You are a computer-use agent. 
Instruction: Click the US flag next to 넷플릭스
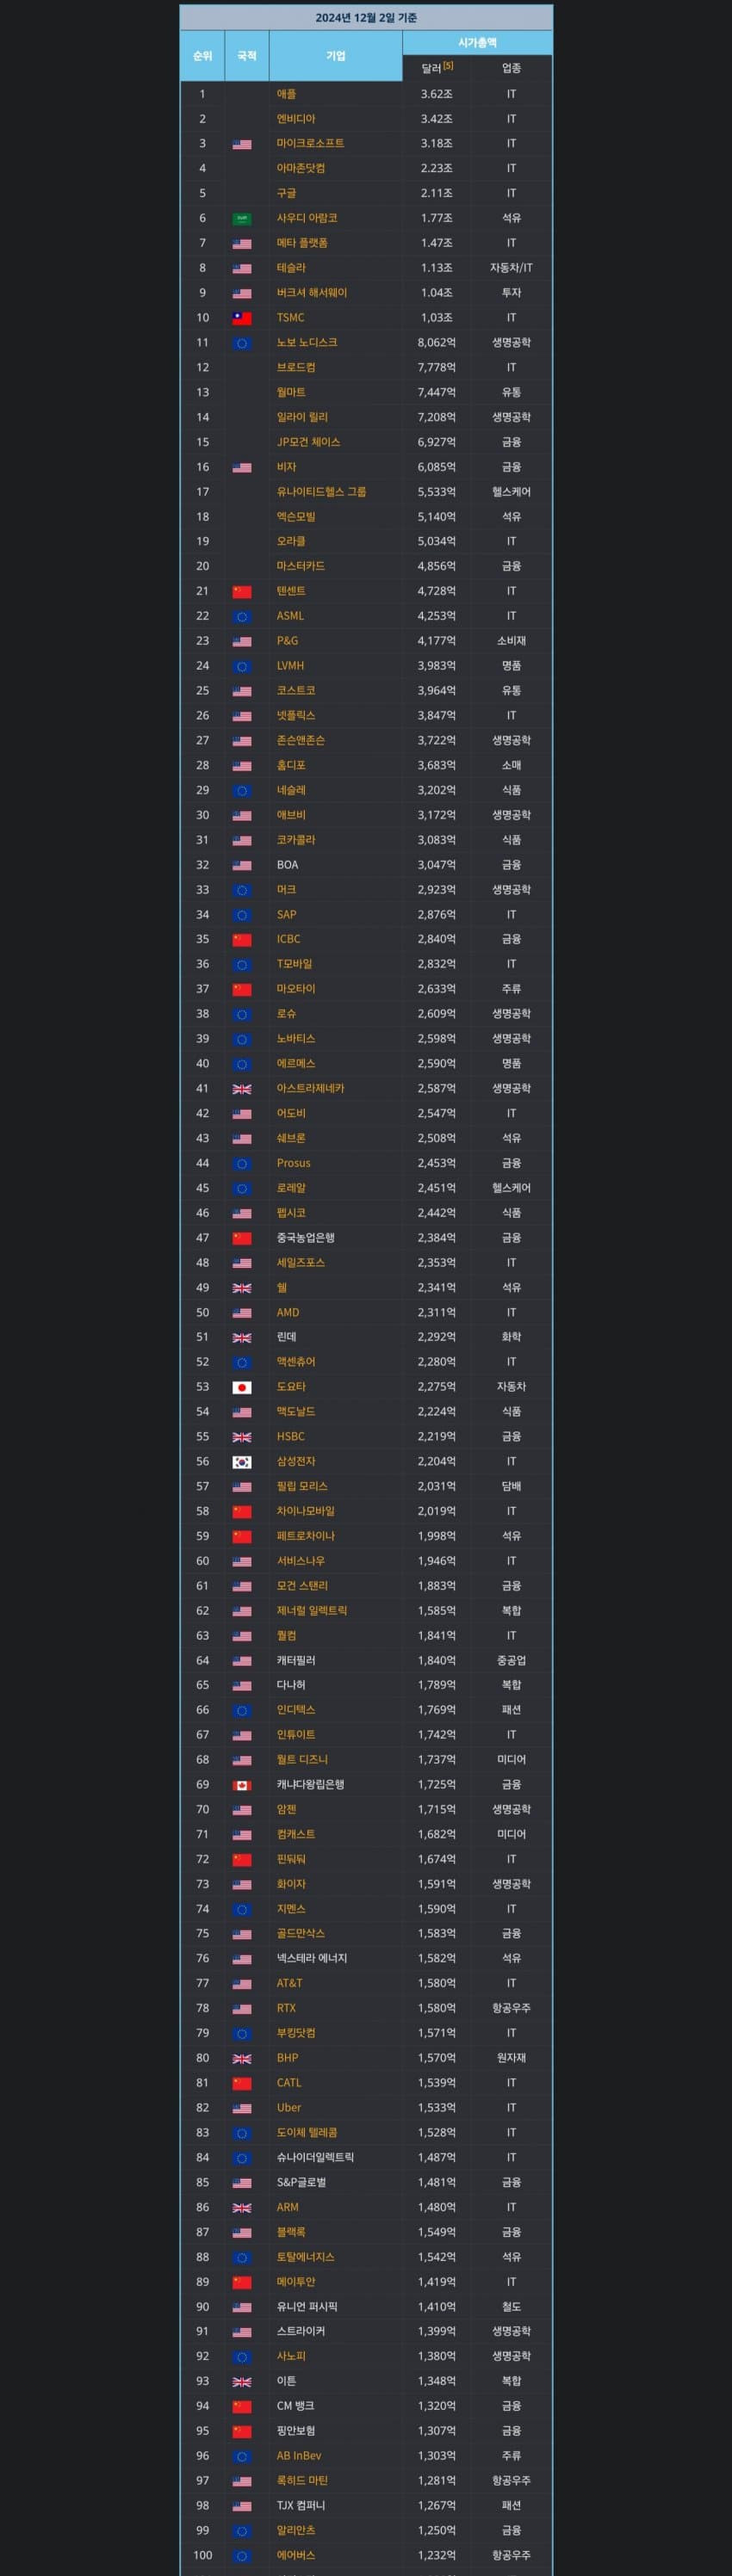click(x=242, y=716)
